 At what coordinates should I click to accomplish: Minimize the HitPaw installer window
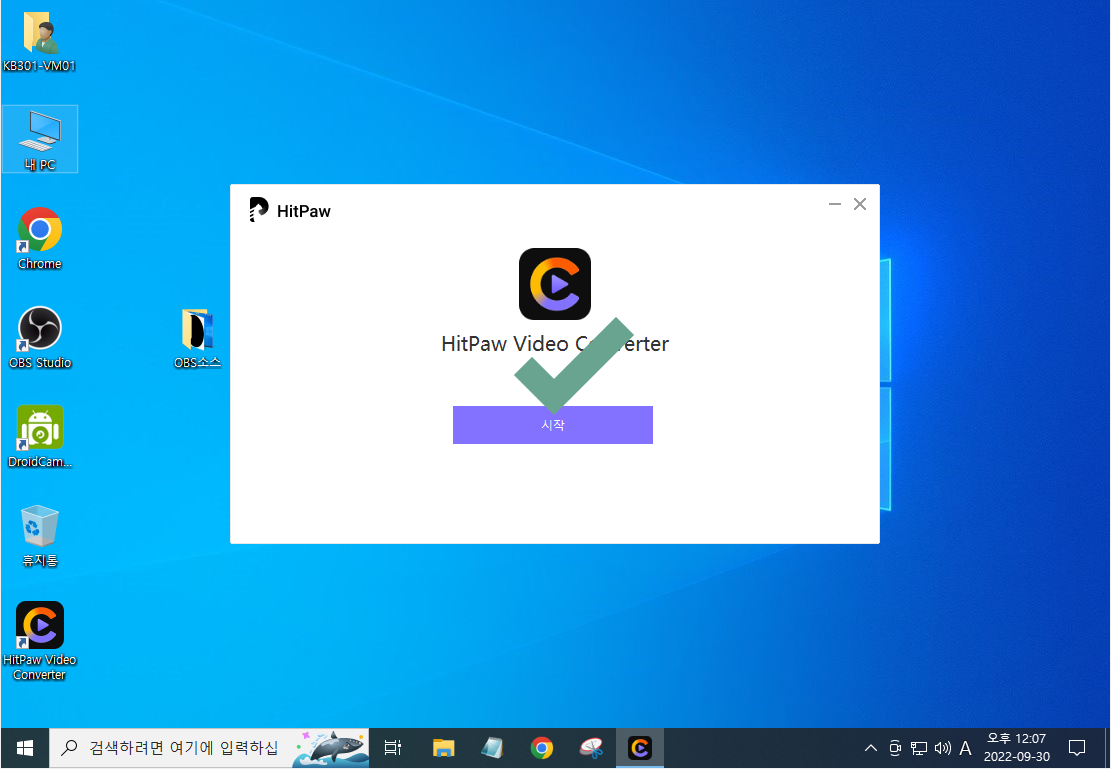click(835, 204)
